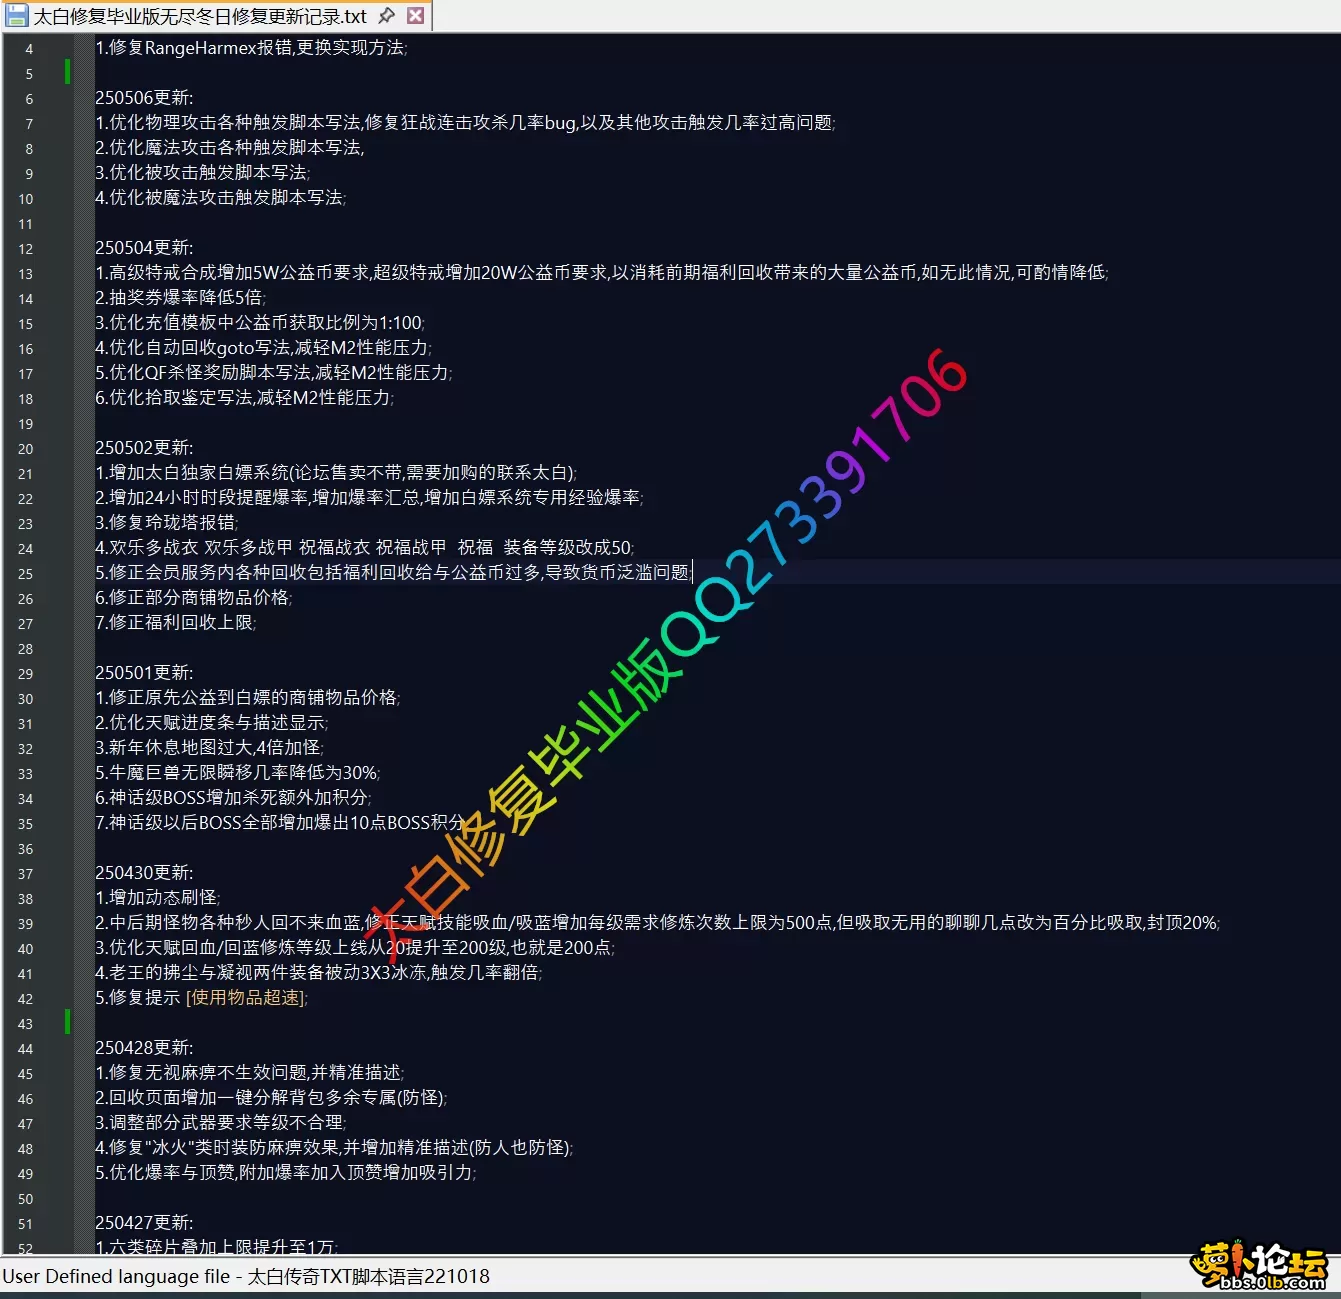The image size is (1341, 1299).
Task: Click the line 5.修正会员服务内各种回收
Action: coord(393,573)
